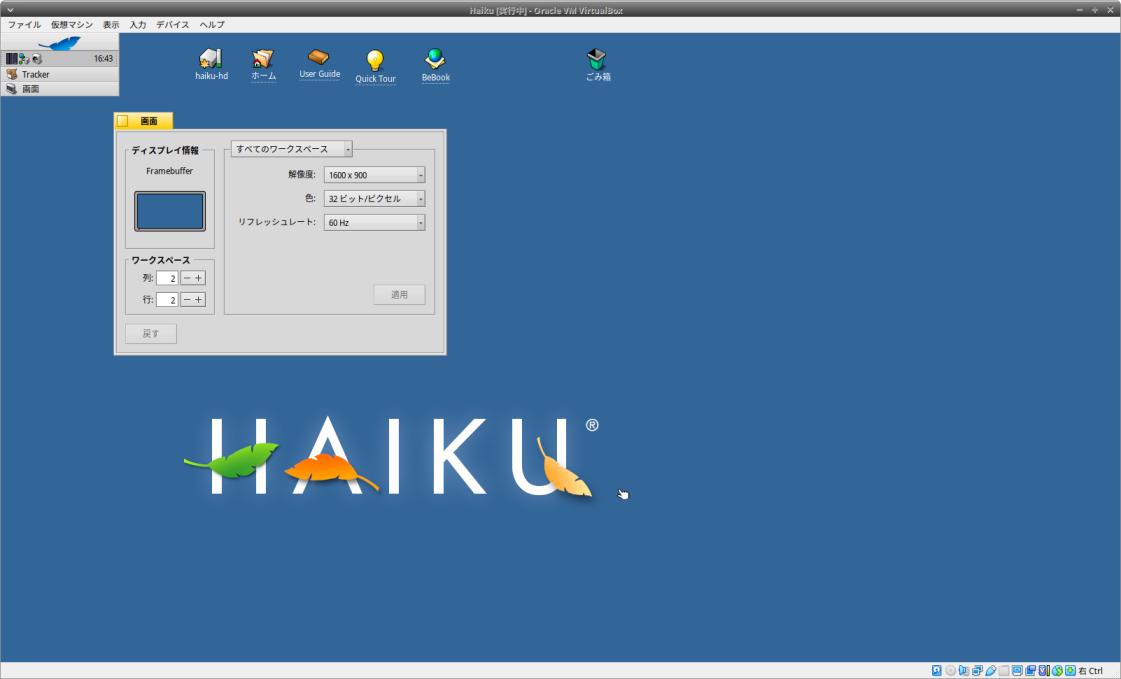The image size is (1121, 679).
Task: Open the 表示 menu
Action: (x=111, y=24)
